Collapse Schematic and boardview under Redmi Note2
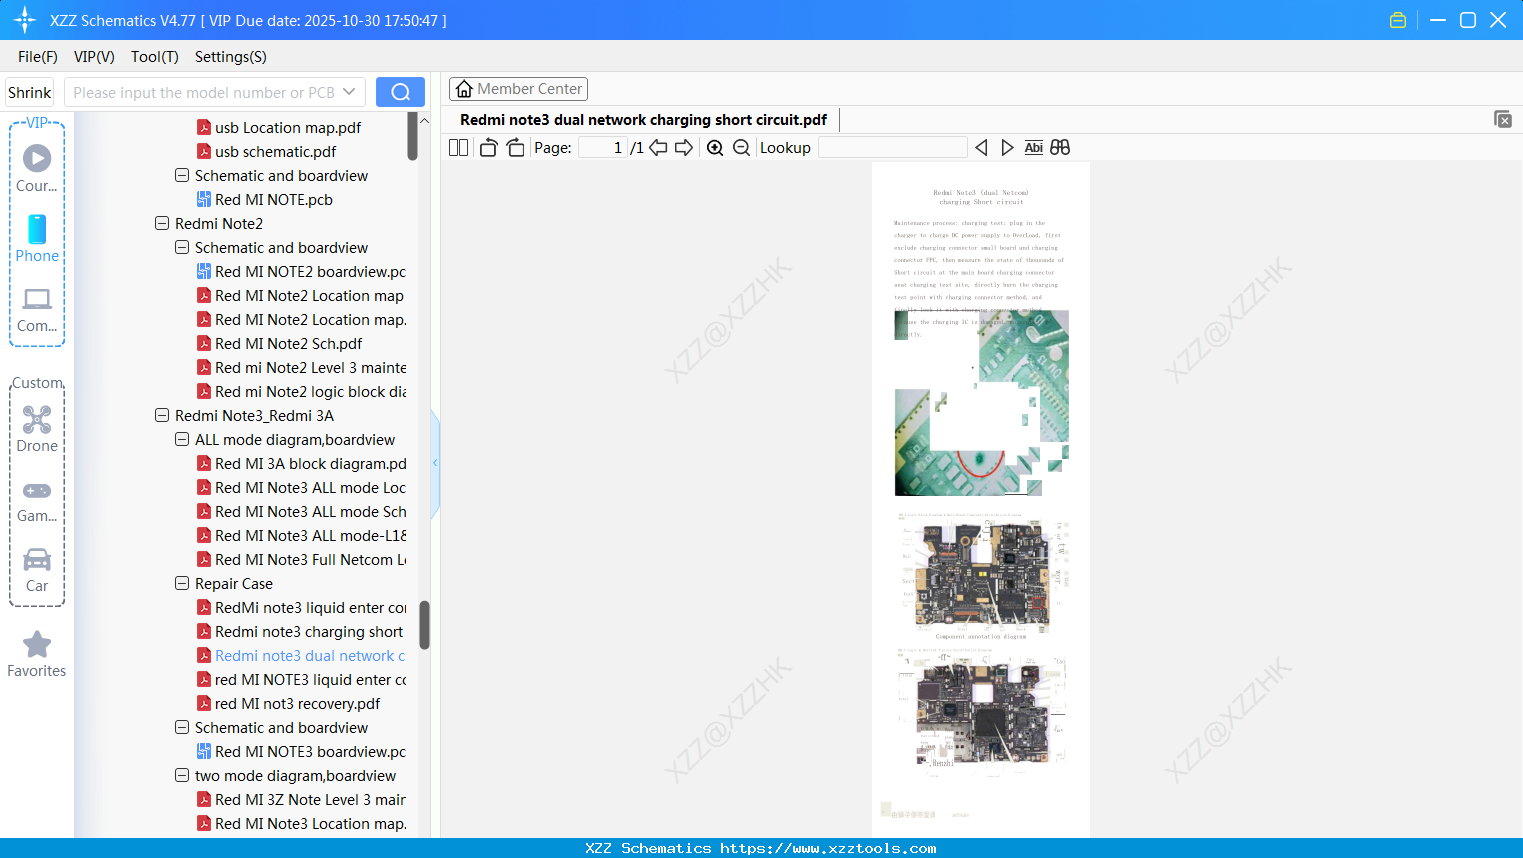This screenshot has width=1523, height=858. pyautogui.click(x=182, y=247)
